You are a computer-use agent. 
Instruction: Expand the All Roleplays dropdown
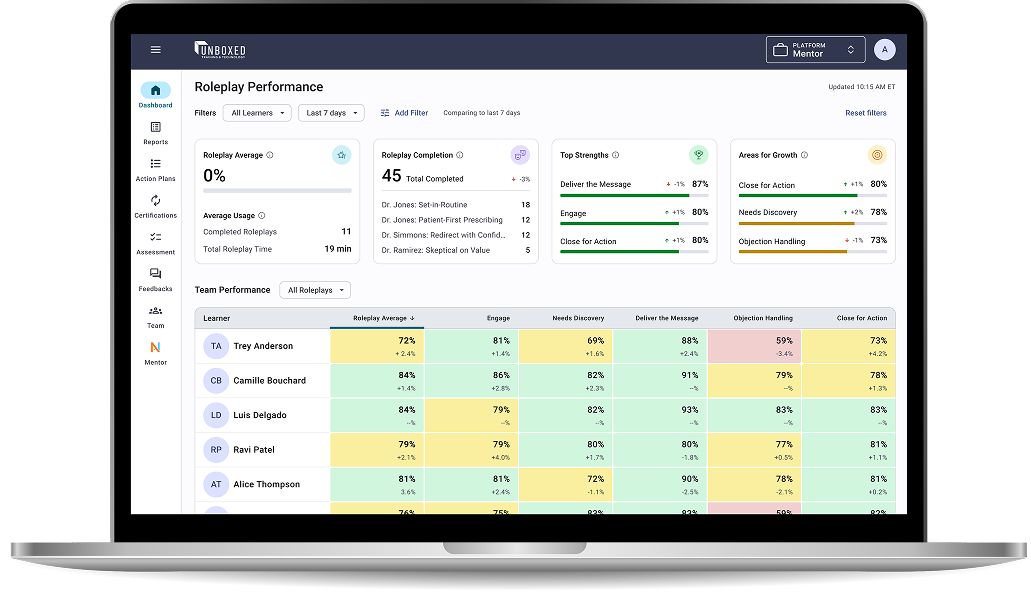[315, 290]
